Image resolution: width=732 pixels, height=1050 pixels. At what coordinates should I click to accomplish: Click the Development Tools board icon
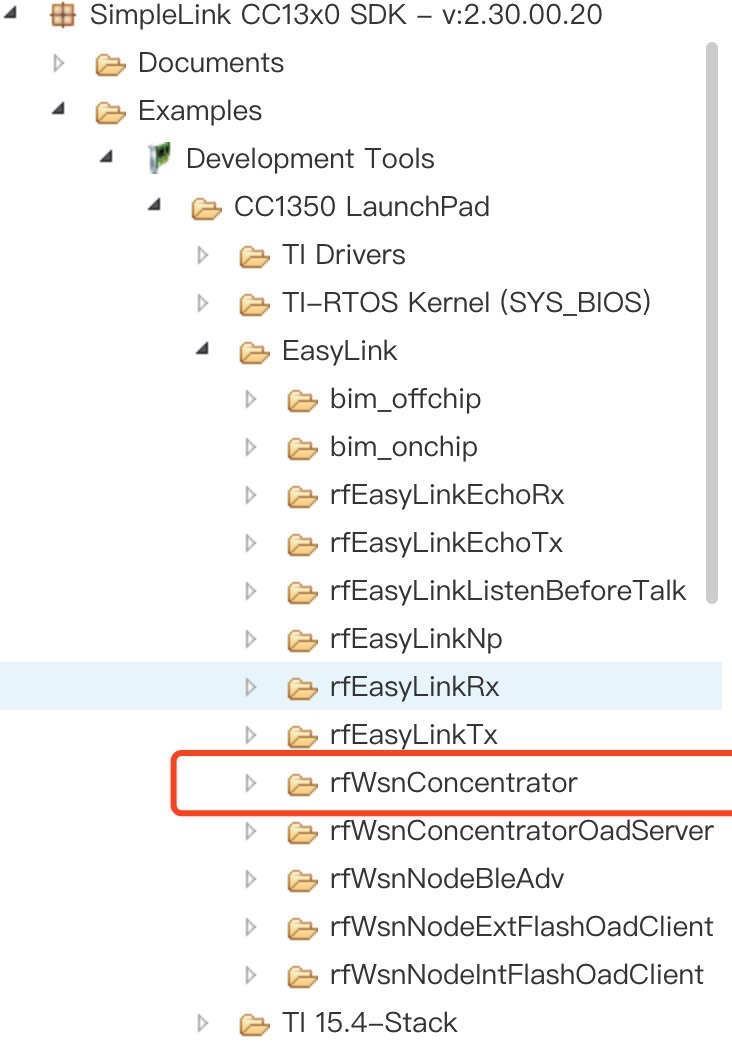point(158,159)
